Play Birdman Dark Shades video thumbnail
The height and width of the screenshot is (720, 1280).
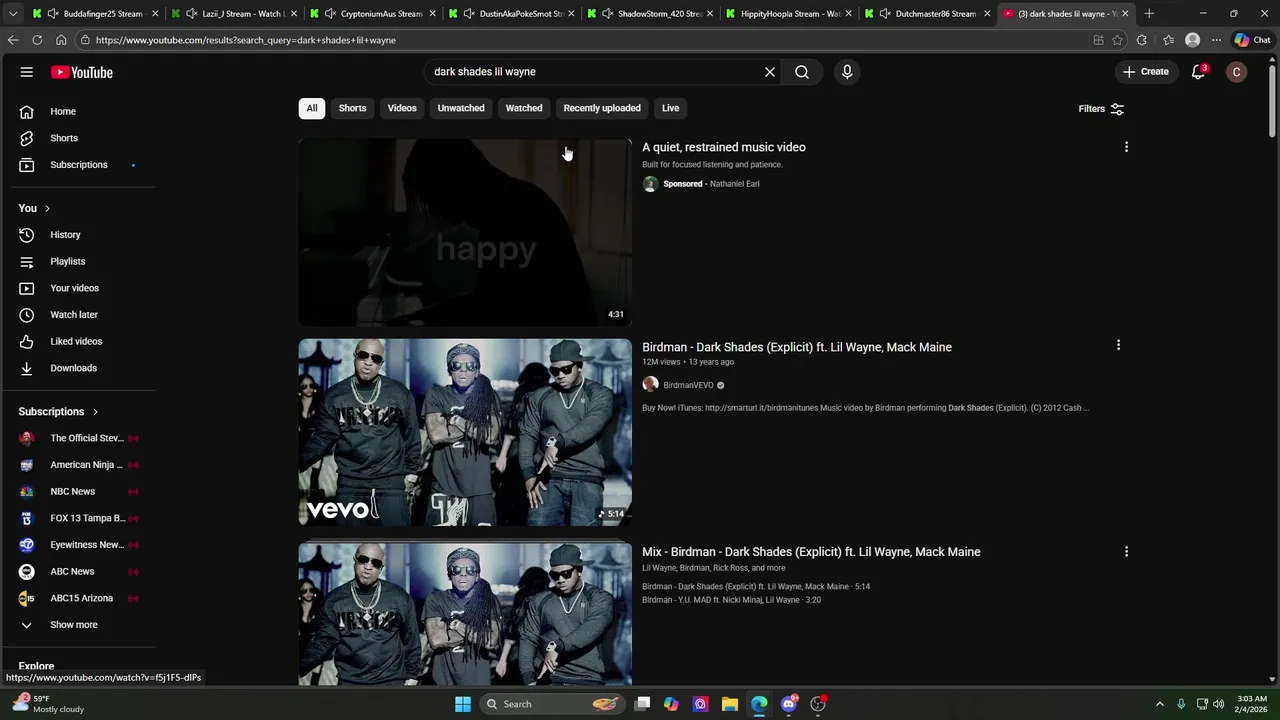tap(465, 432)
